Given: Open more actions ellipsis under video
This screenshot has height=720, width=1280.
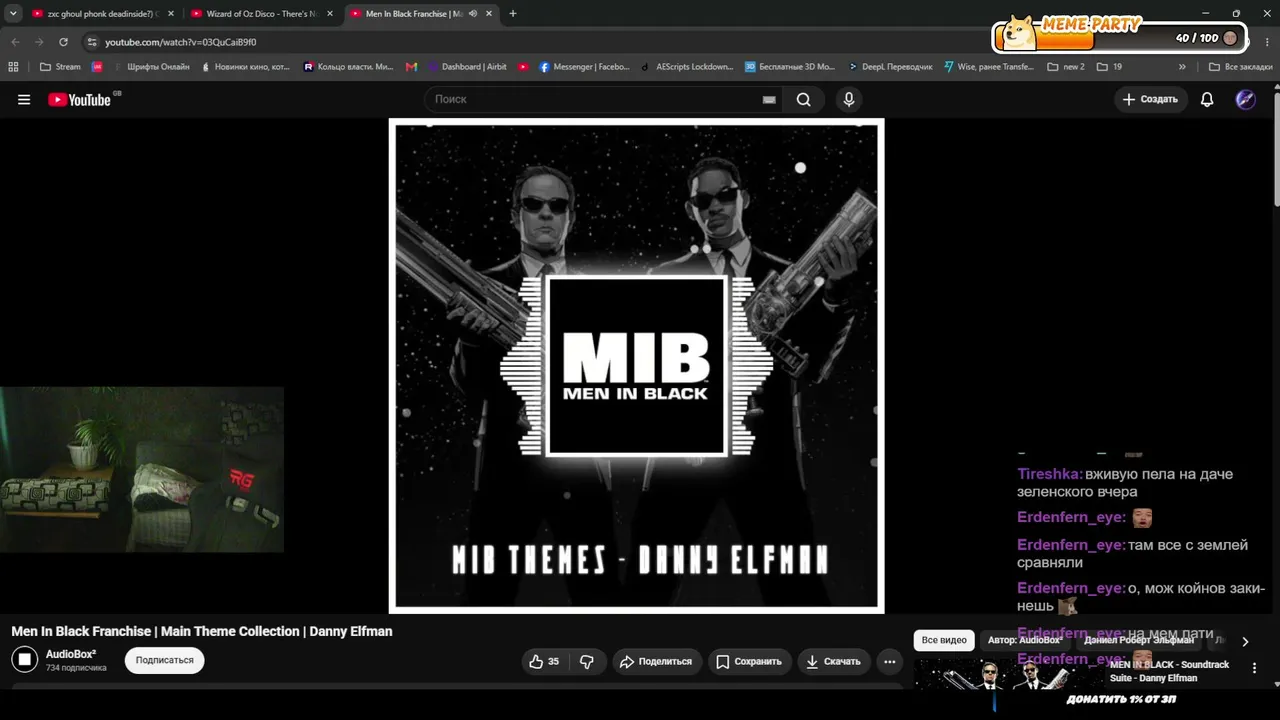Looking at the screenshot, I should pyautogui.click(x=889, y=661).
